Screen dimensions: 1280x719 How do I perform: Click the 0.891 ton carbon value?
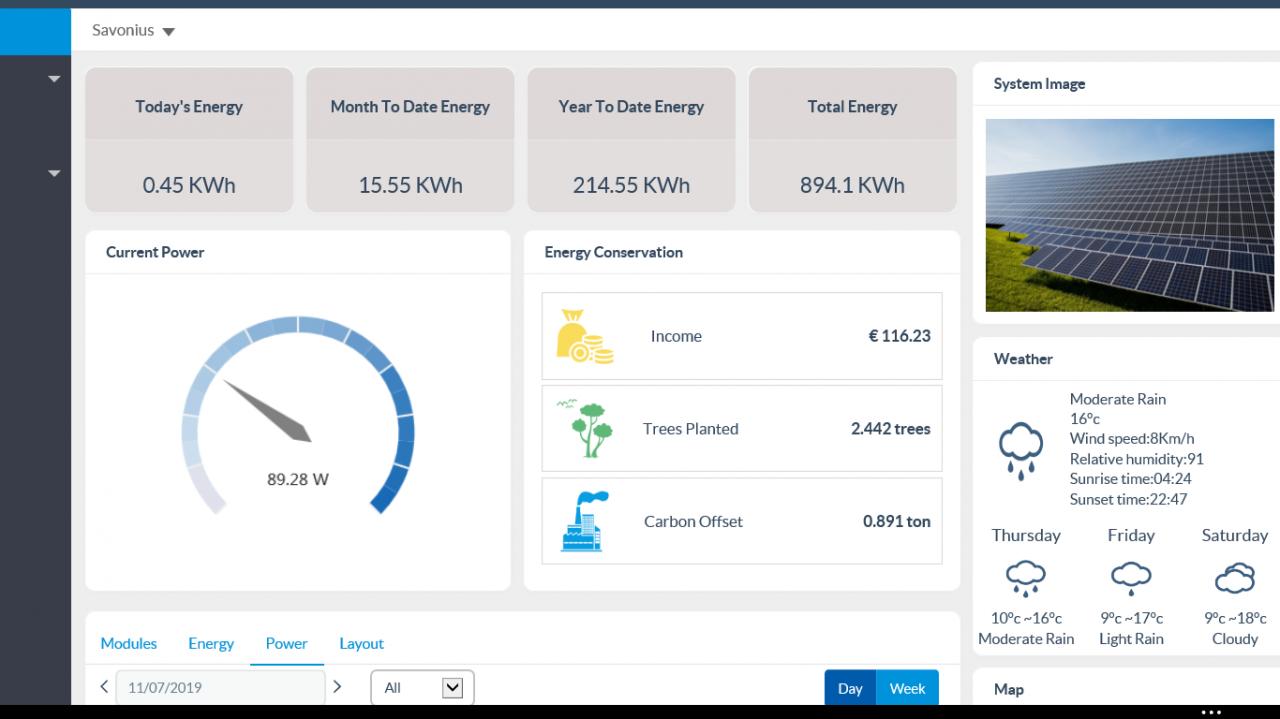click(896, 521)
